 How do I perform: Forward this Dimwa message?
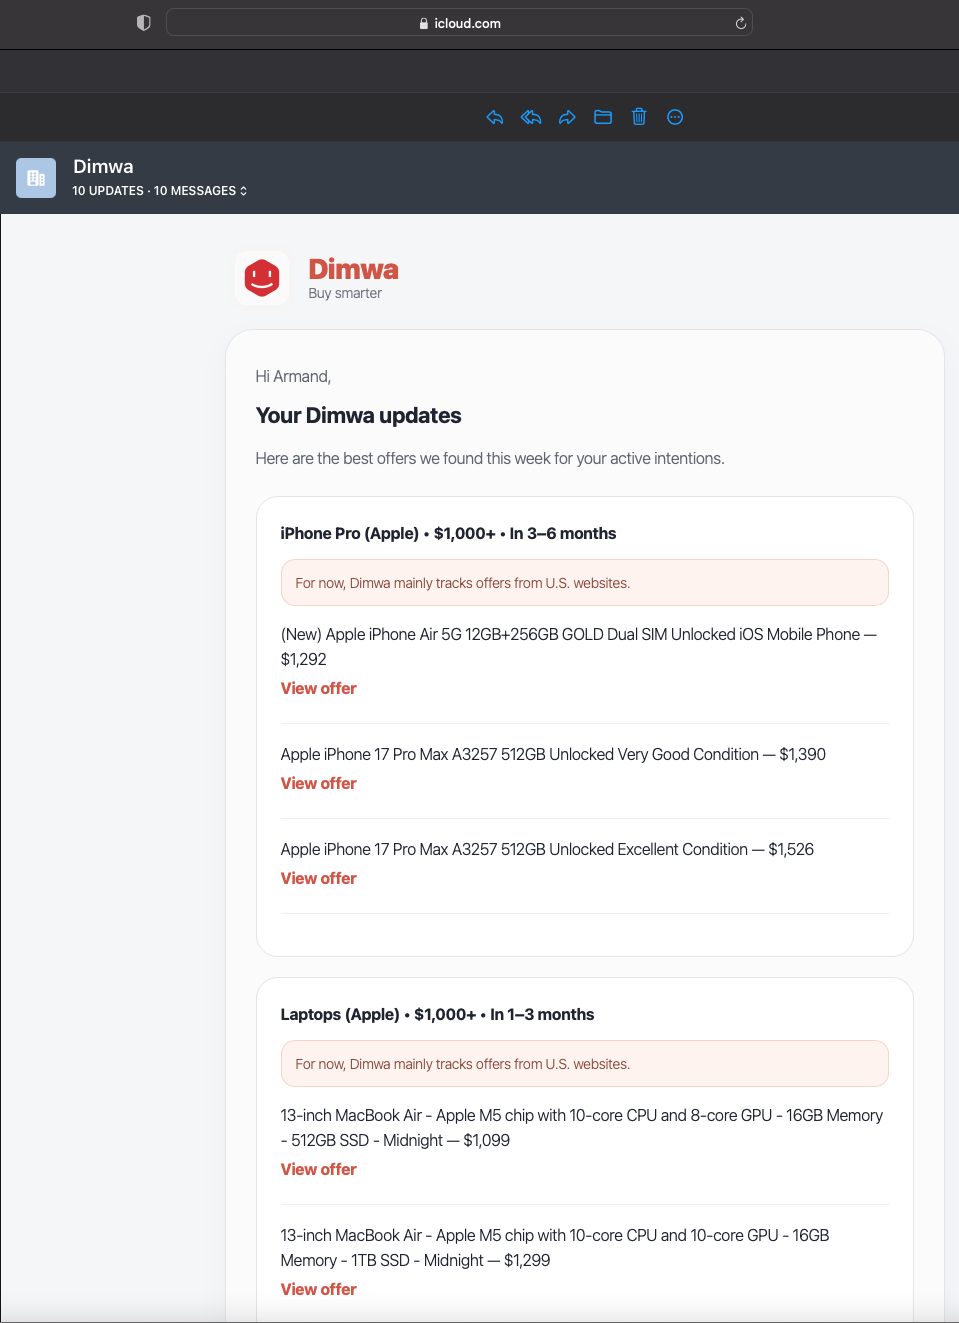(x=567, y=117)
